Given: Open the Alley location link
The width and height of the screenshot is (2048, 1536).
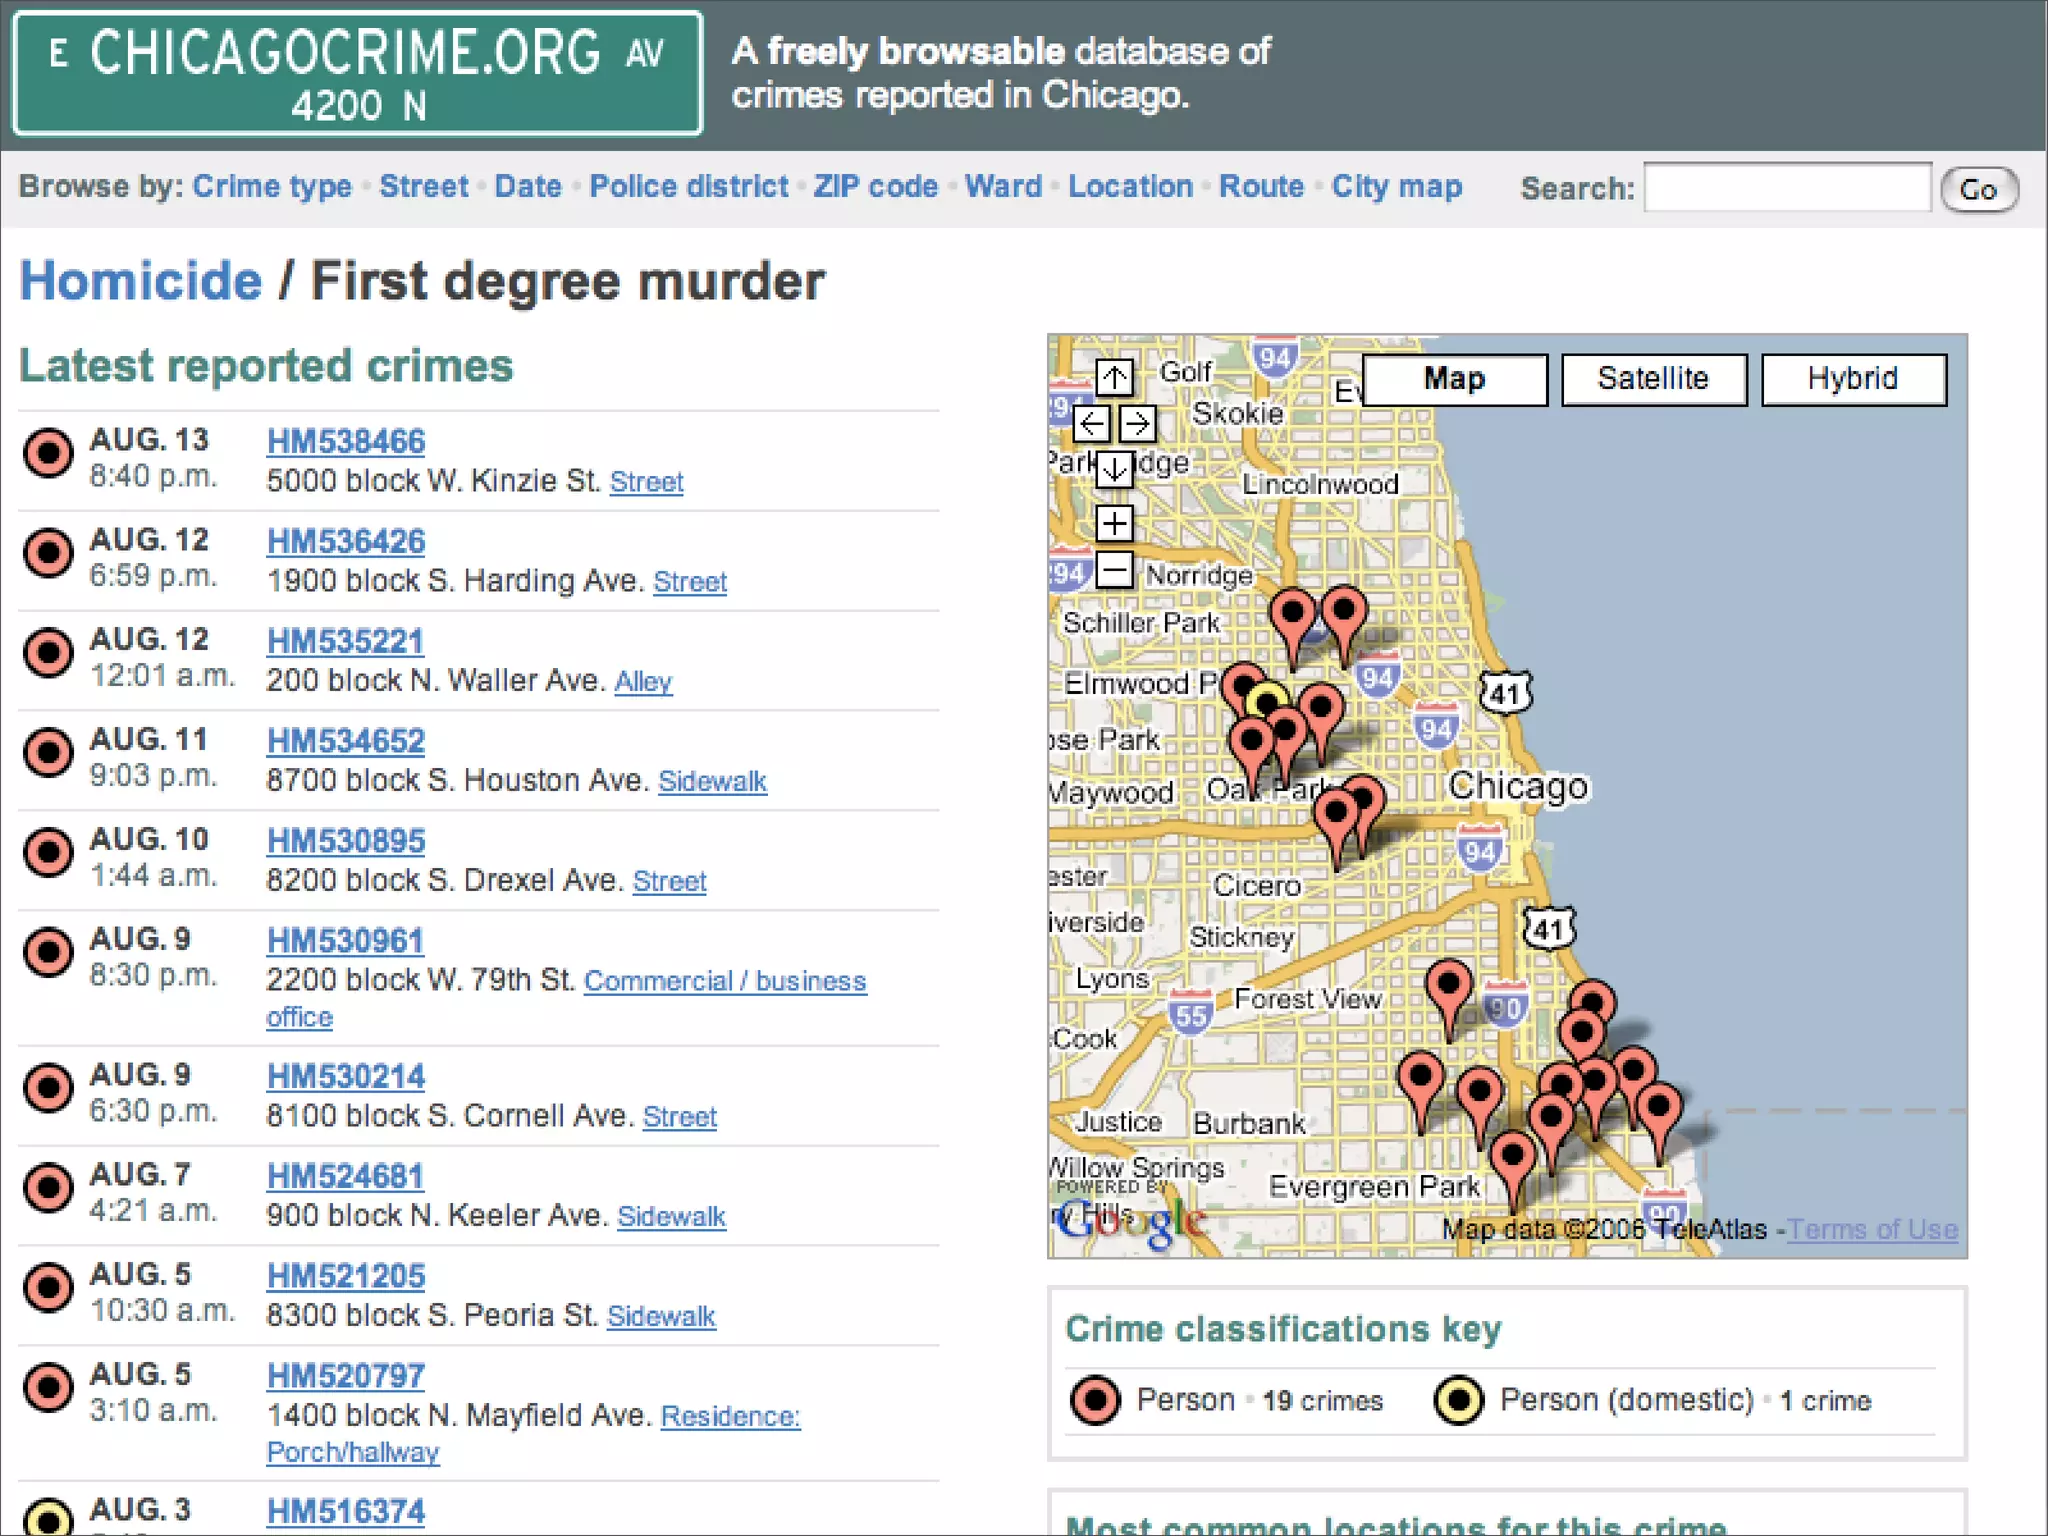Looking at the screenshot, I should [x=643, y=682].
